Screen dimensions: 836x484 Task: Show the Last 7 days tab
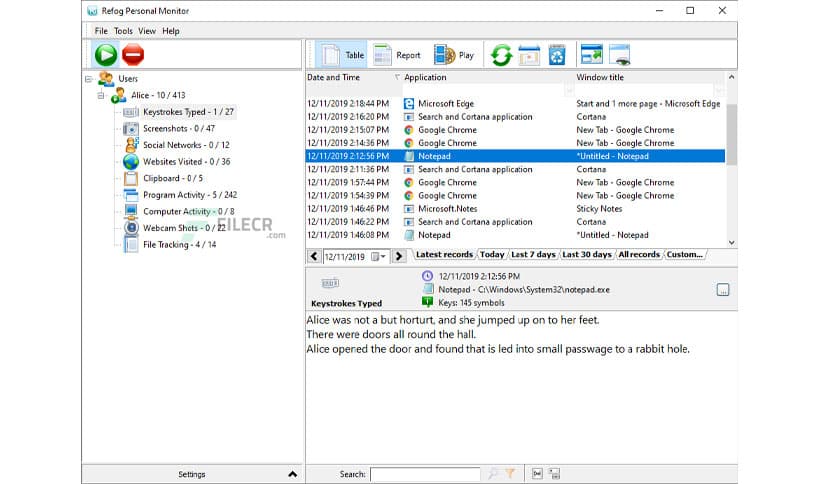click(533, 255)
